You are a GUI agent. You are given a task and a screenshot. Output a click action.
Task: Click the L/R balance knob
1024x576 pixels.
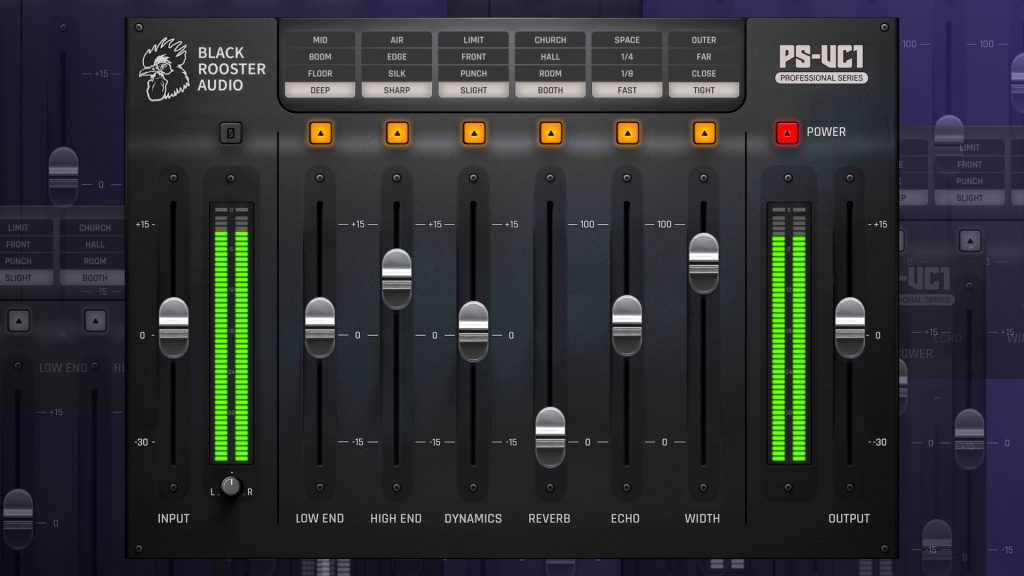coord(231,486)
